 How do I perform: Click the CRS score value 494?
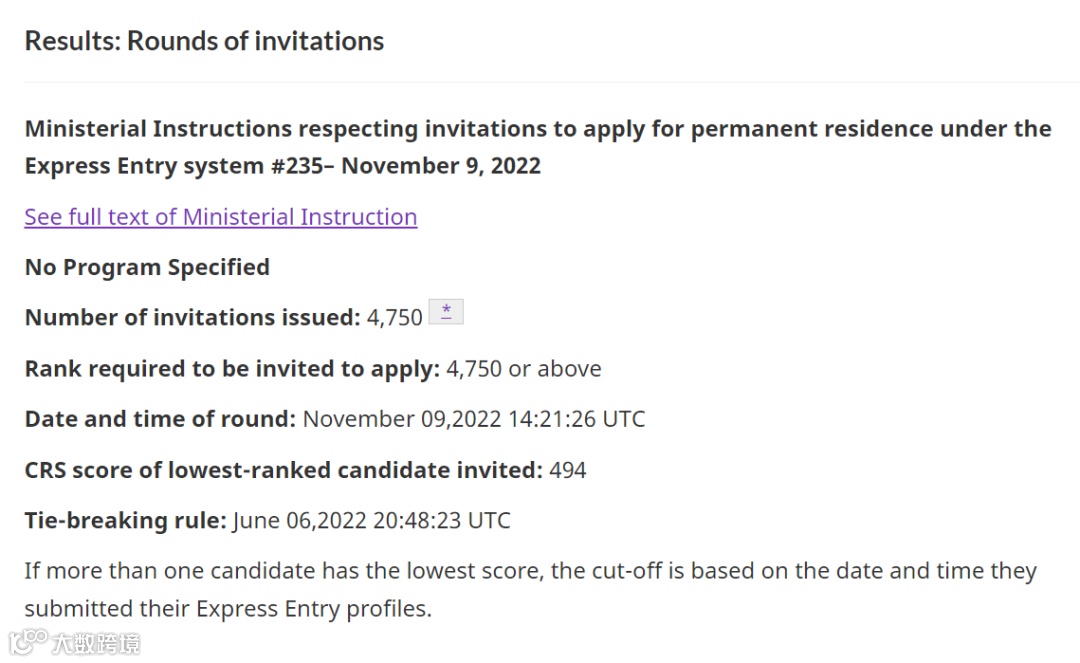click(x=568, y=469)
